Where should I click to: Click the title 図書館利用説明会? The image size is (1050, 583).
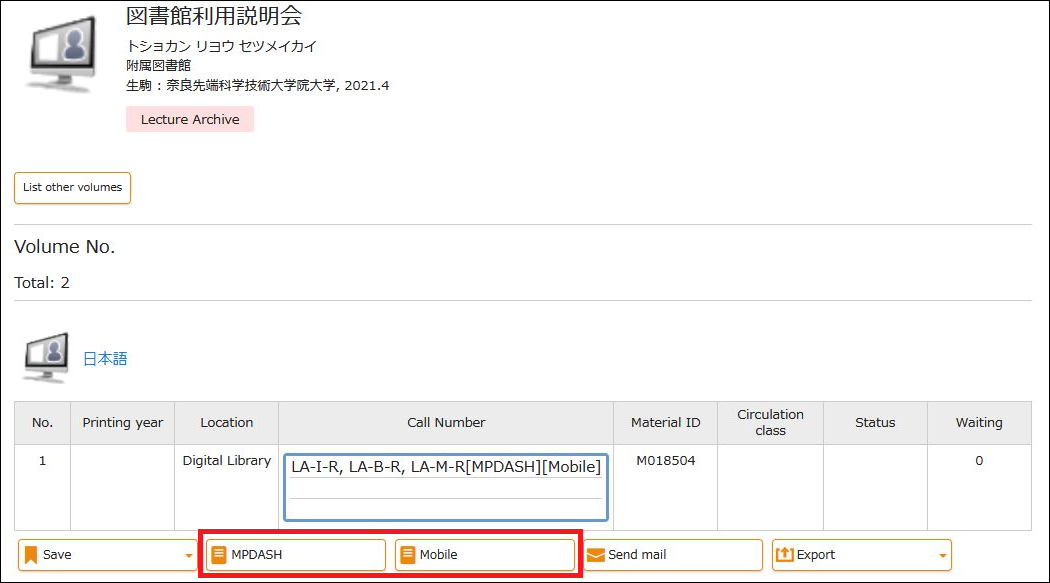214,15
